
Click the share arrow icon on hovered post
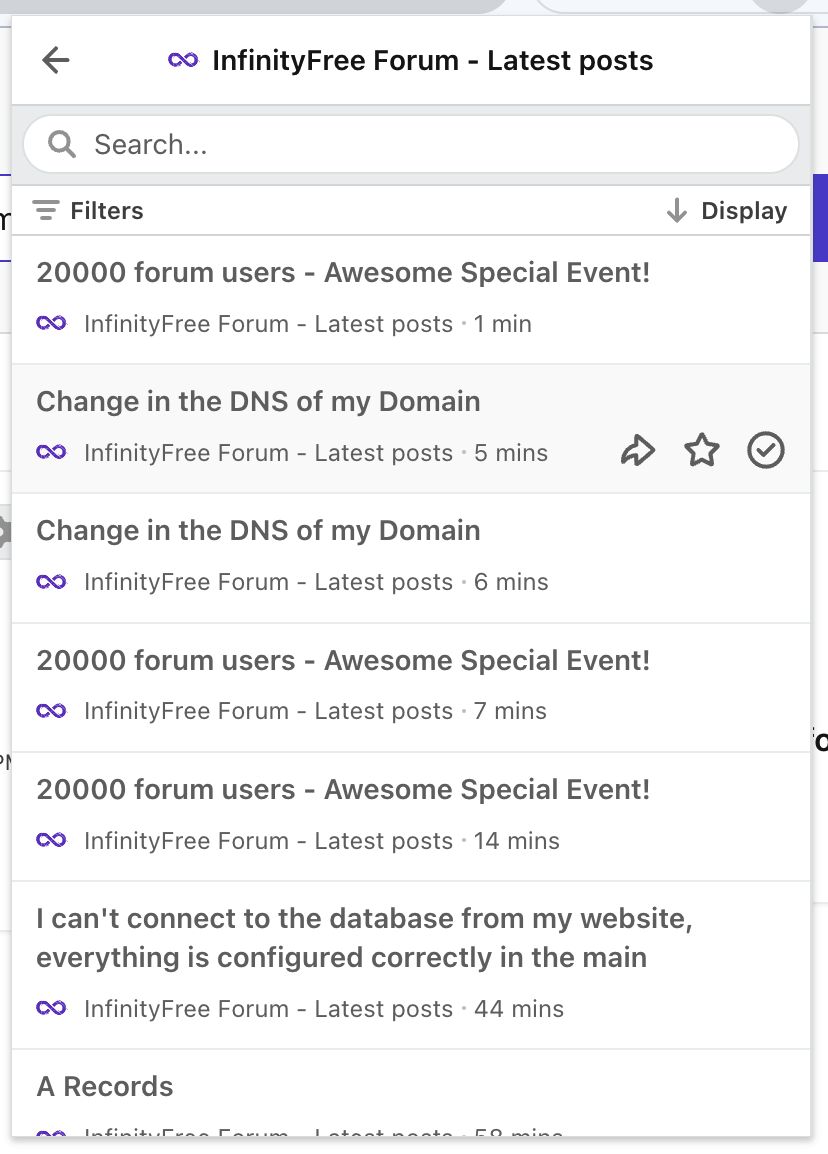tap(637, 452)
